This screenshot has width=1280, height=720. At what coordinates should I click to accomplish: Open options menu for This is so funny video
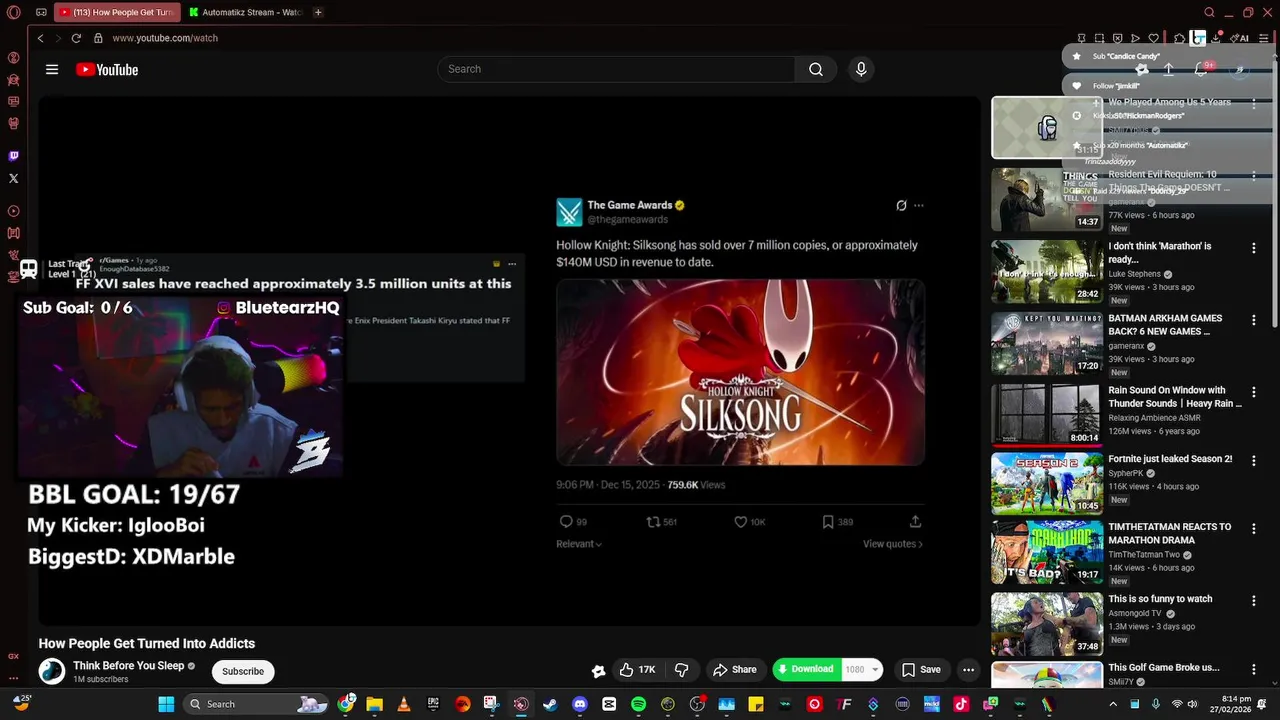1254,601
